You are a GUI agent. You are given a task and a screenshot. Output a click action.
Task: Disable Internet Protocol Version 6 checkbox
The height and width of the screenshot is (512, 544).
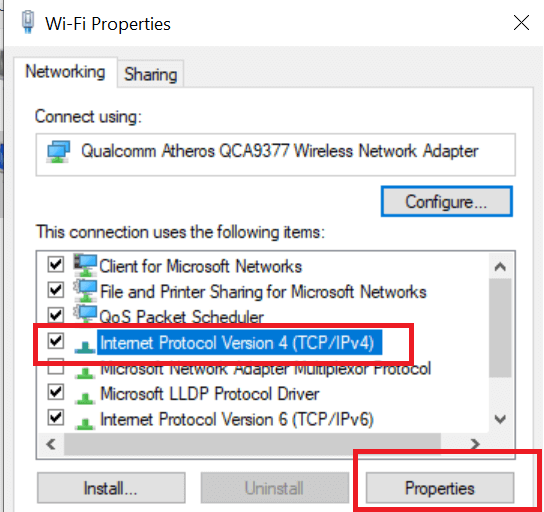[x=56, y=418]
